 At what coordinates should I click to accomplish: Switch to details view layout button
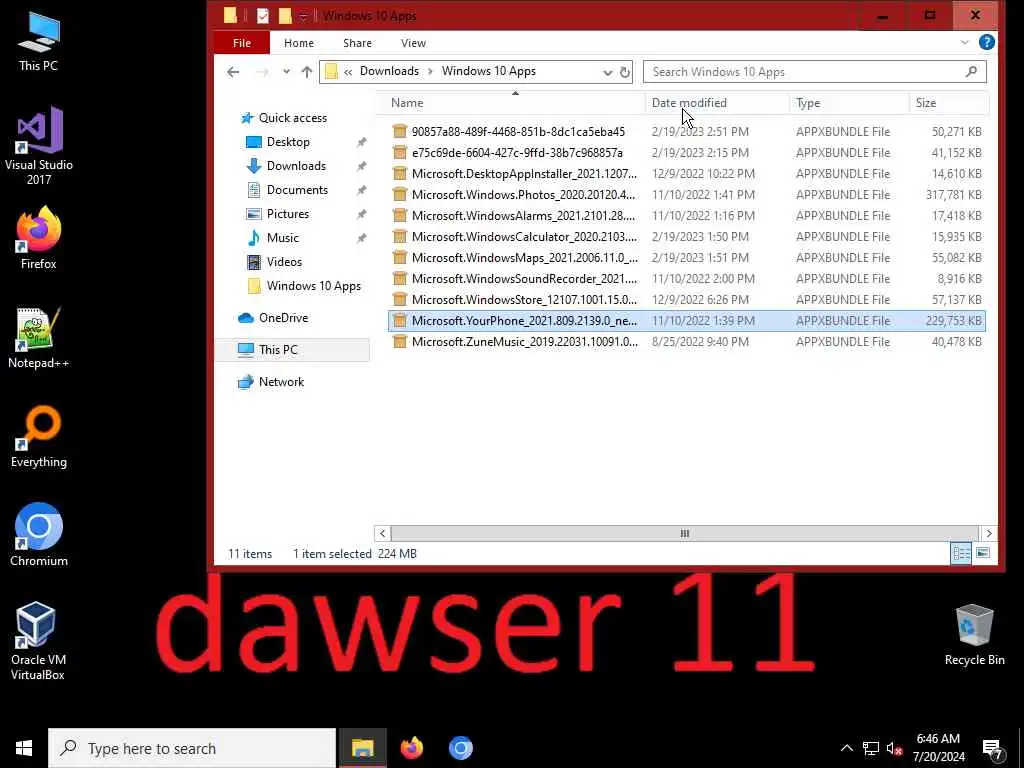(961, 554)
